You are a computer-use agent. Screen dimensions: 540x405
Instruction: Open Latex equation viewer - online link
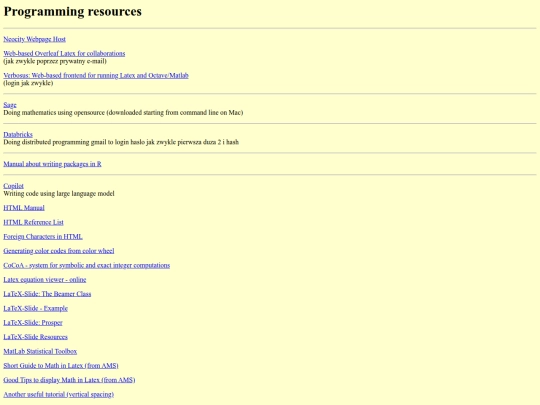point(45,280)
